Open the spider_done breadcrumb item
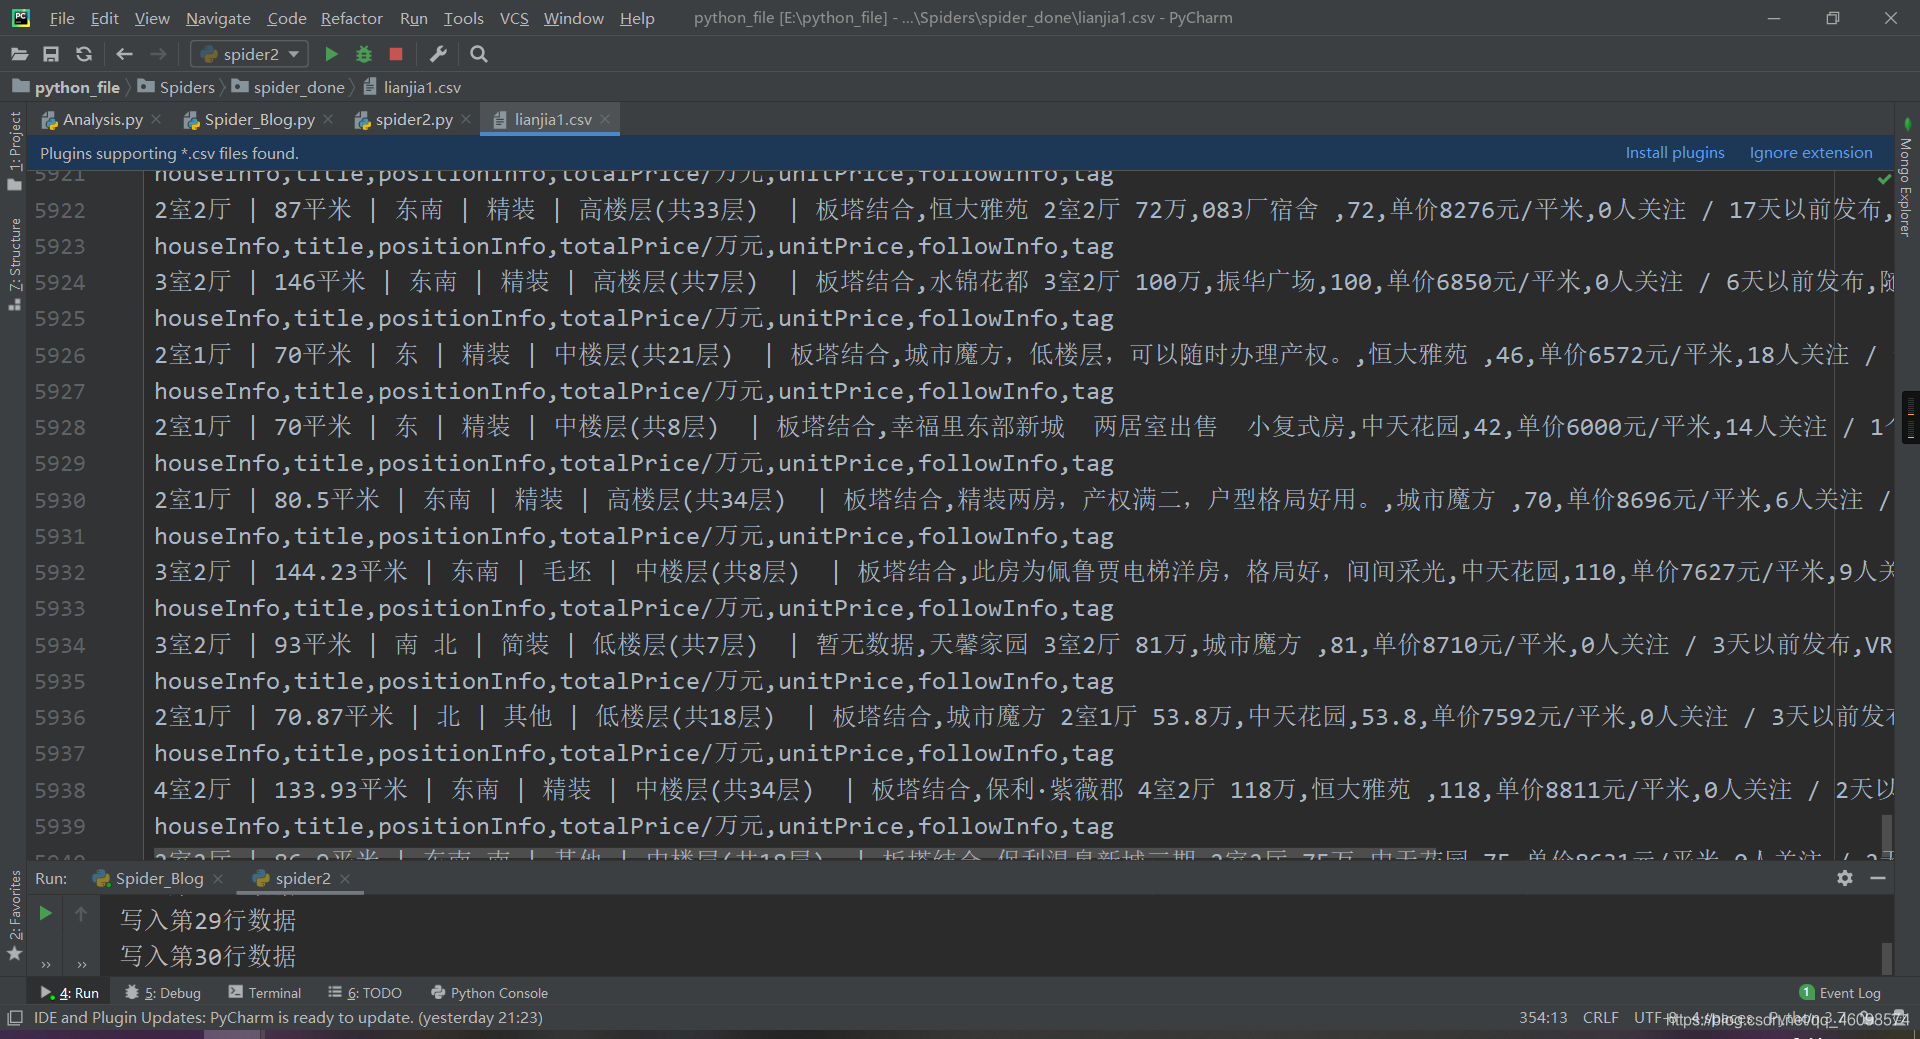 point(297,87)
